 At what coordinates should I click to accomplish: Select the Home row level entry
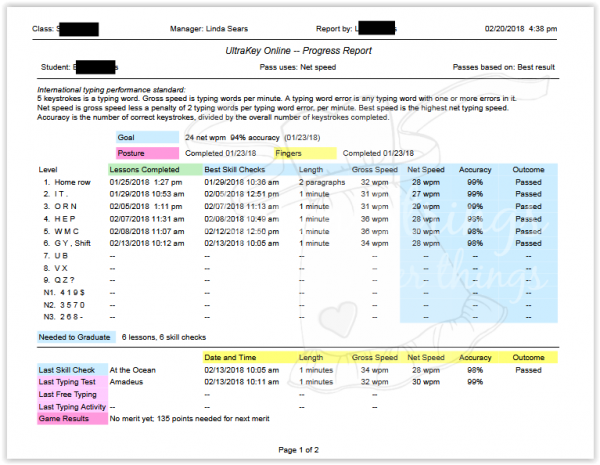72,183
